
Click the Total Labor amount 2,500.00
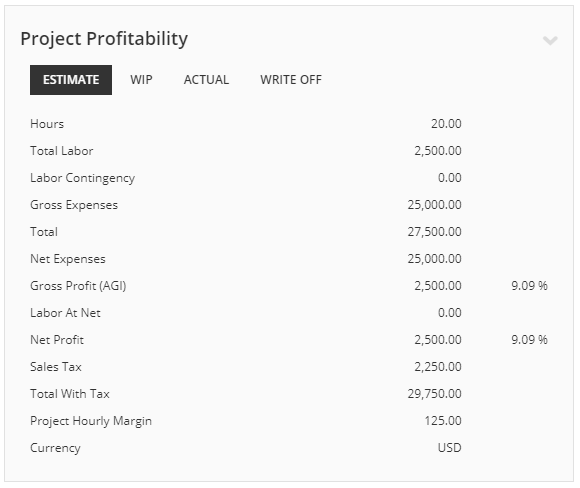(438, 151)
